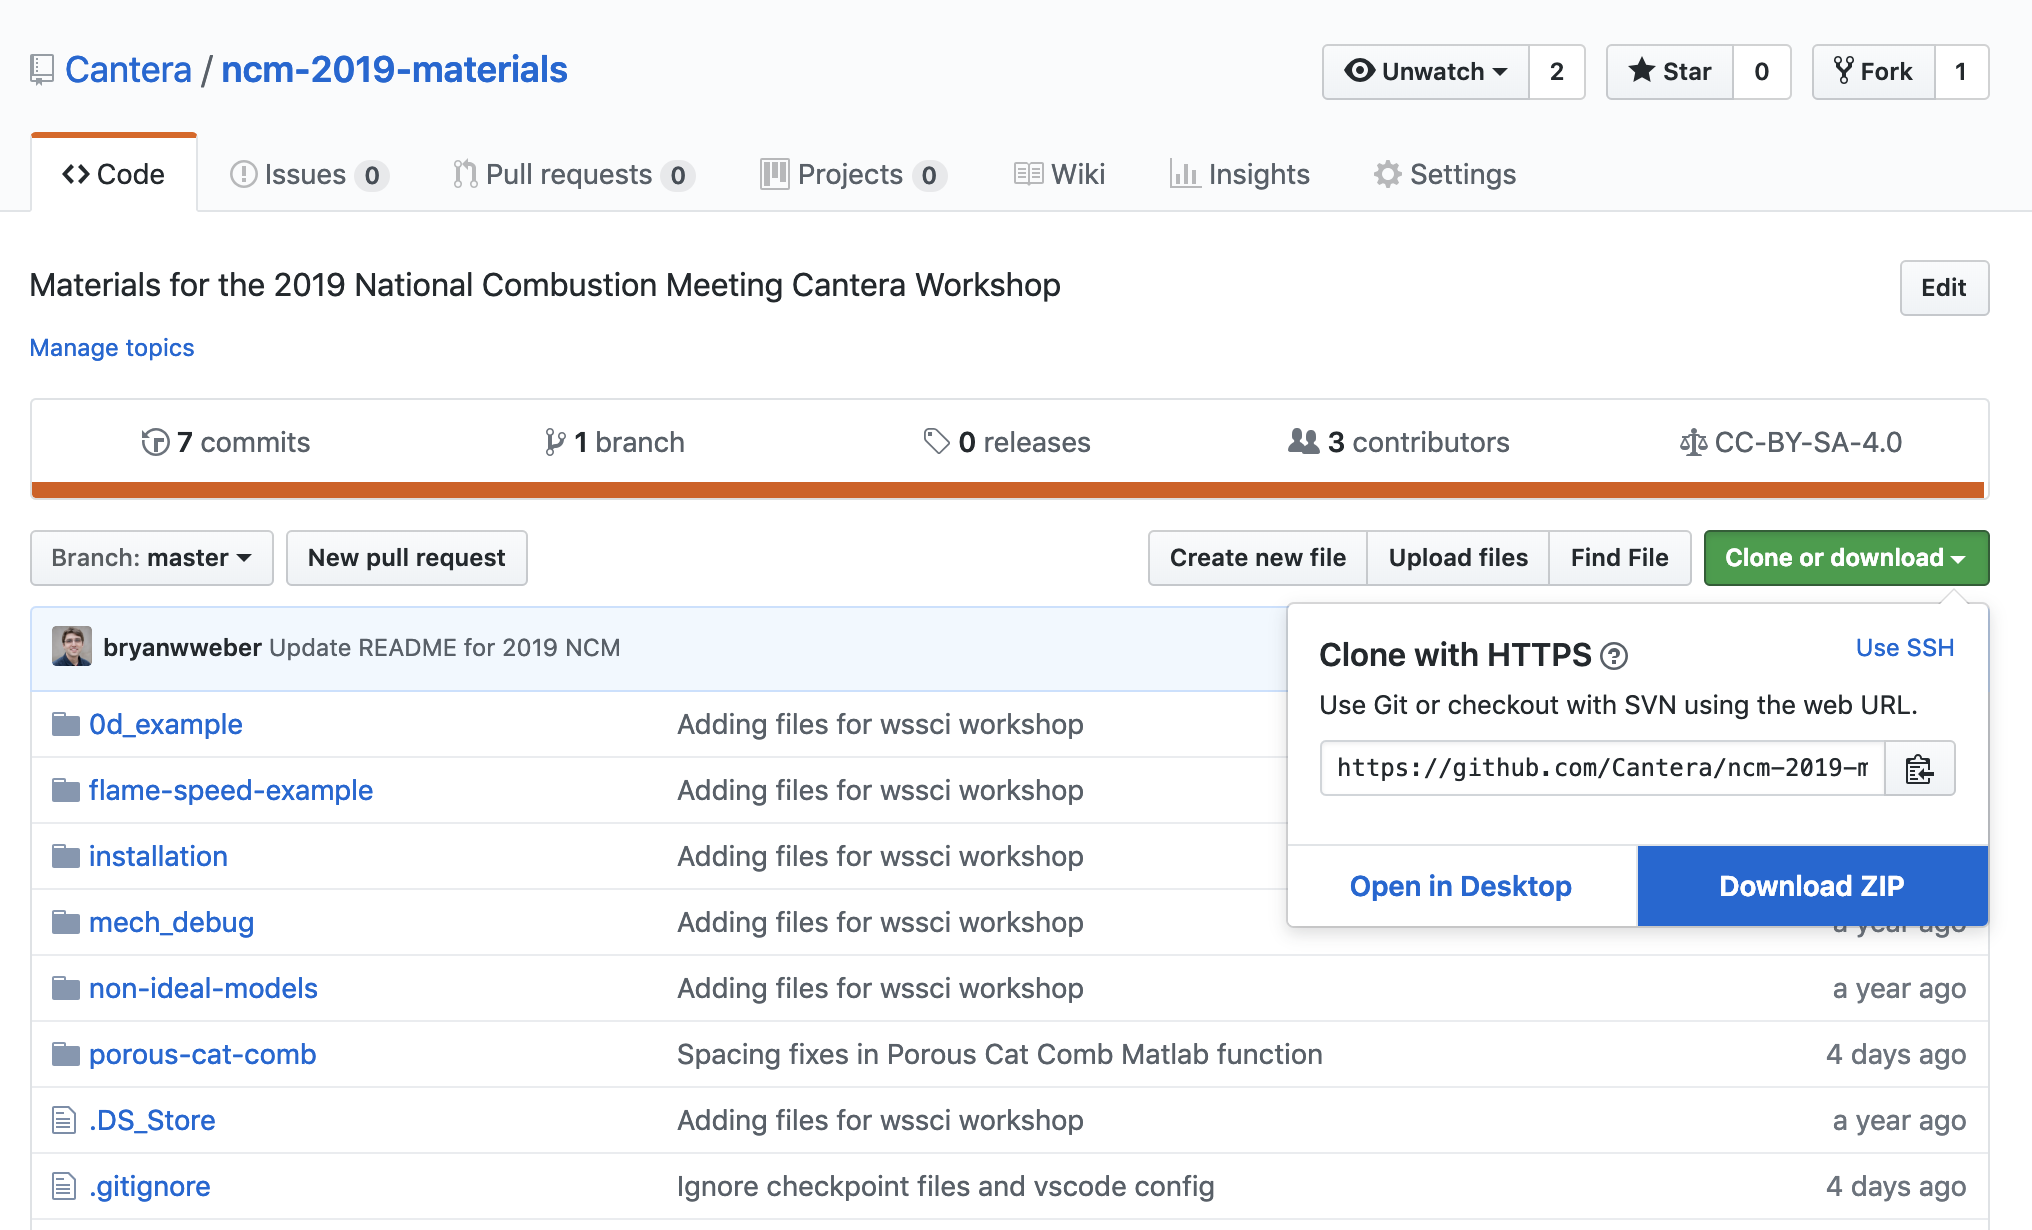Screen dimensions: 2032x1230
Task: Switch clone method to Use SSH
Action: (1904, 648)
